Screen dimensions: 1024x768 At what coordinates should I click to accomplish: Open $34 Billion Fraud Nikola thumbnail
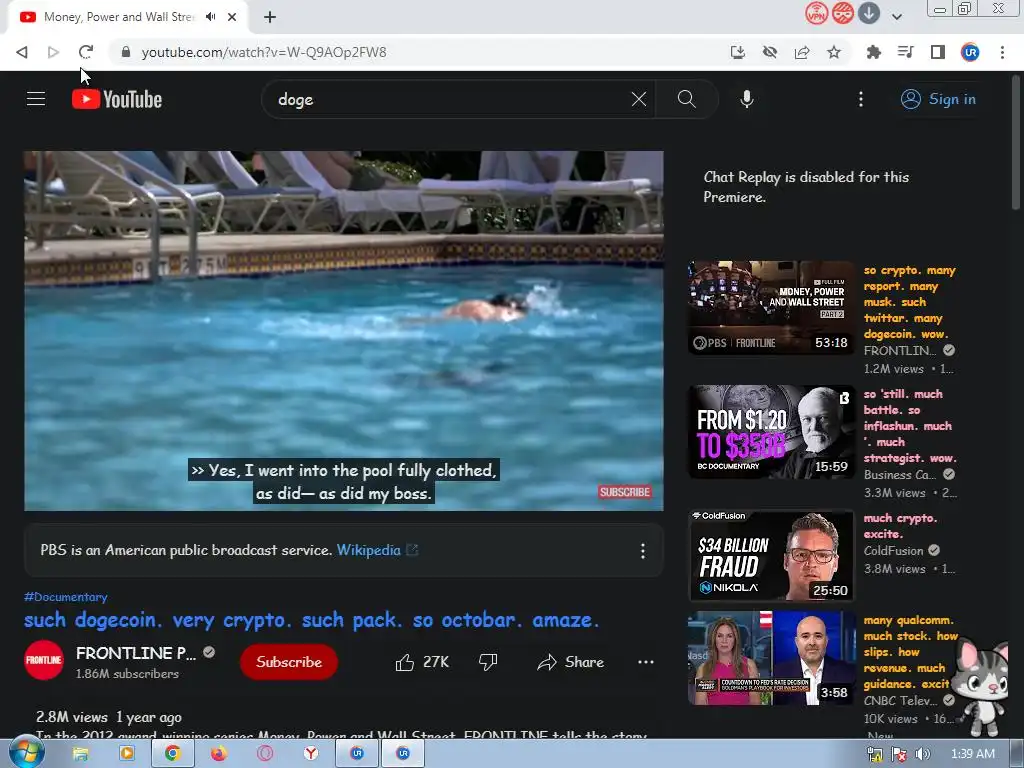(x=771, y=555)
